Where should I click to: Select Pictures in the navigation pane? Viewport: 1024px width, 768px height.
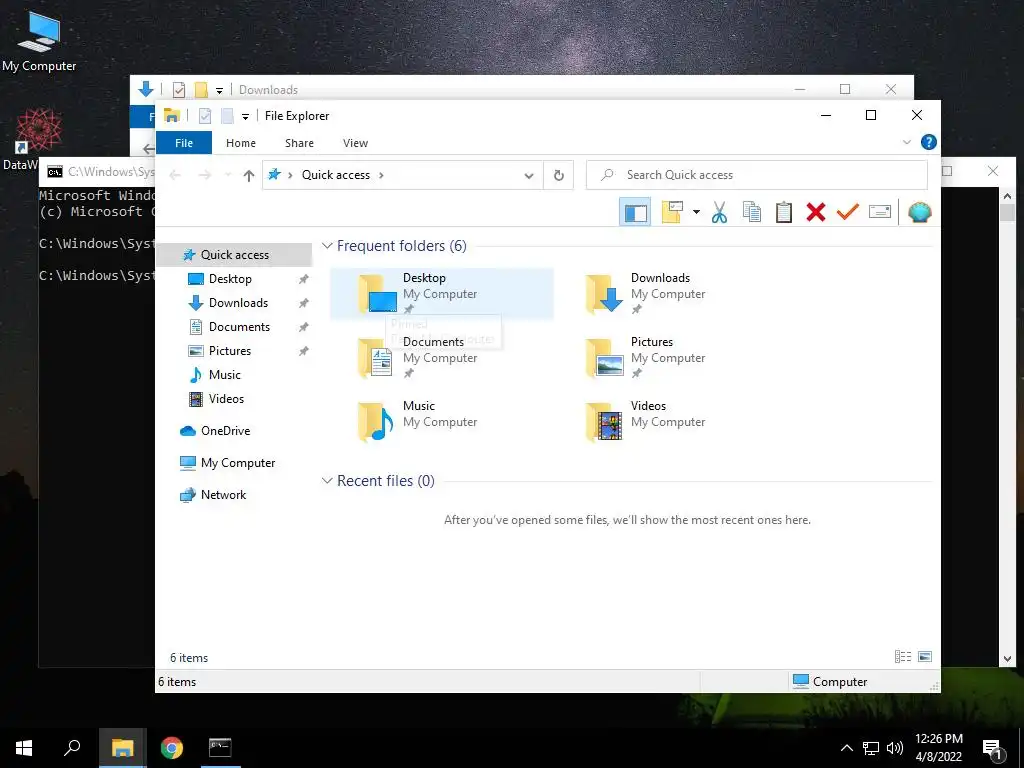coord(229,351)
